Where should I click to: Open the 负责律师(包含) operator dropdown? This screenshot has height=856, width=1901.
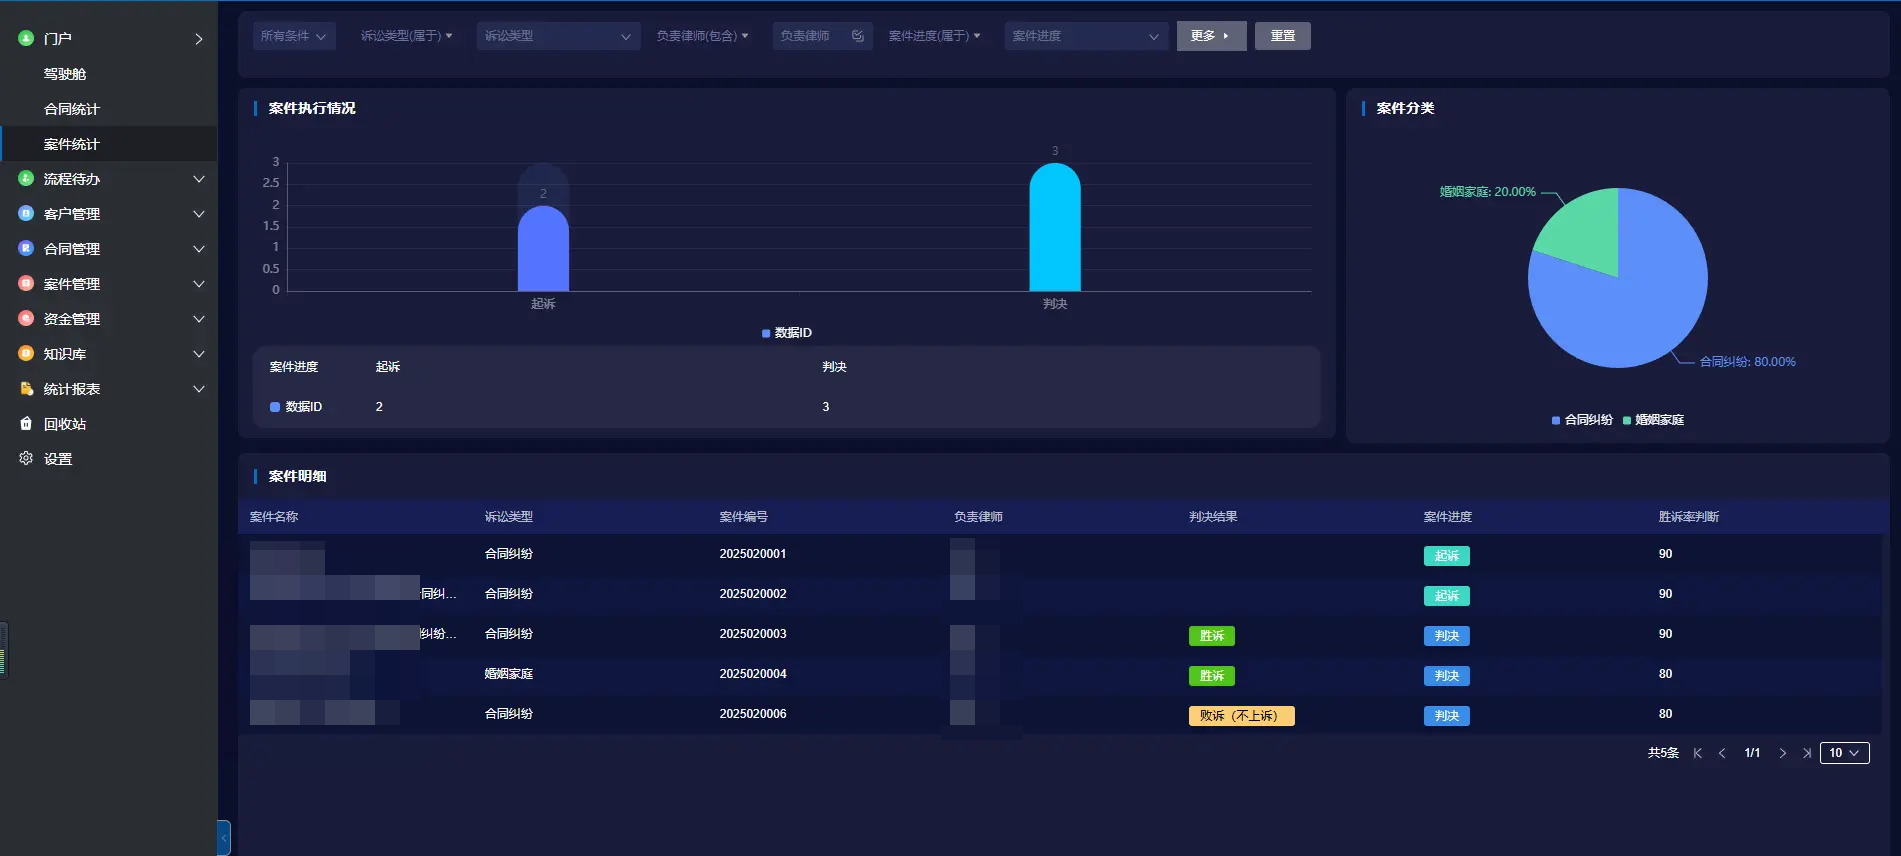(702, 36)
